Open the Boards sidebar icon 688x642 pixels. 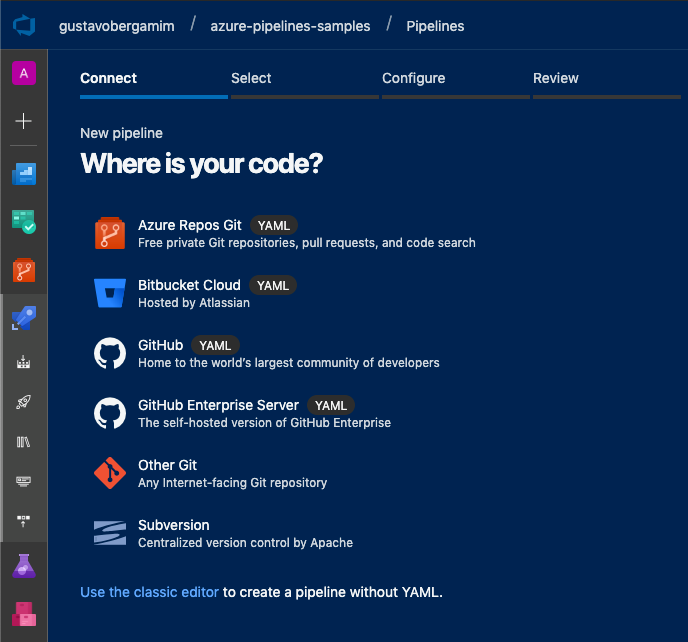click(x=24, y=222)
